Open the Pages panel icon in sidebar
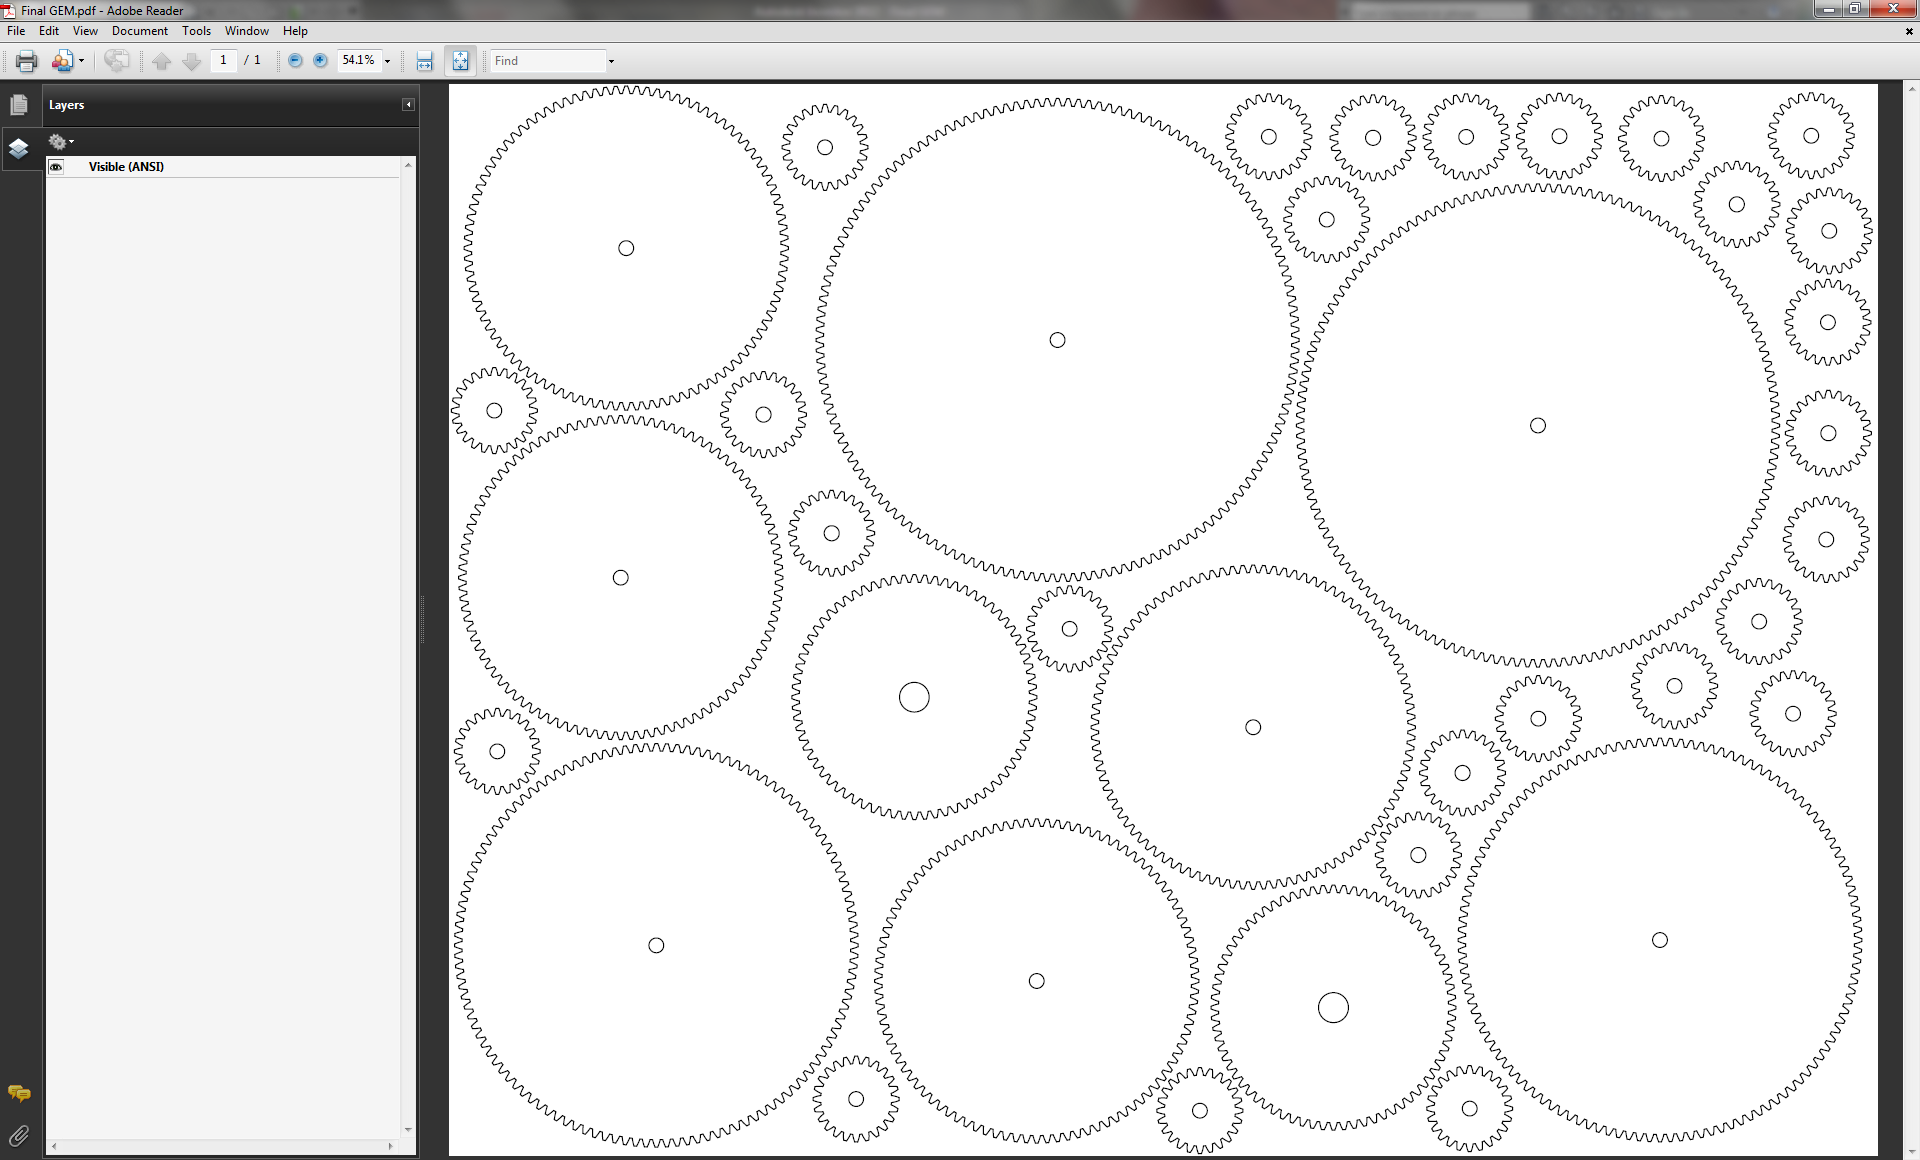1920x1160 pixels. pos(19,105)
